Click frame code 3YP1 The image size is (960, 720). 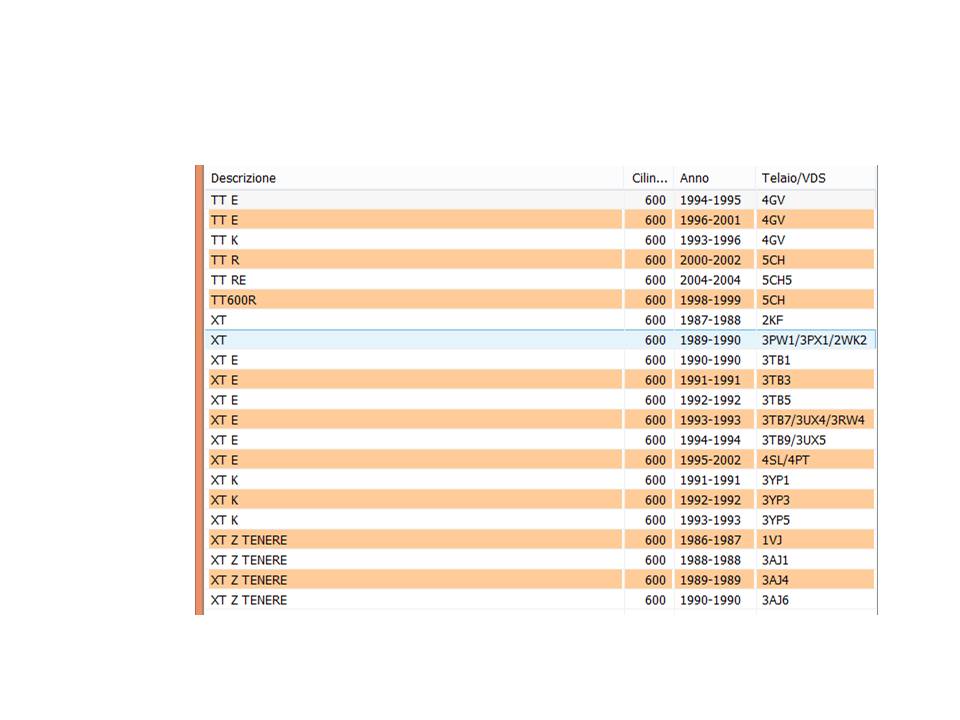(x=776, y=481)
